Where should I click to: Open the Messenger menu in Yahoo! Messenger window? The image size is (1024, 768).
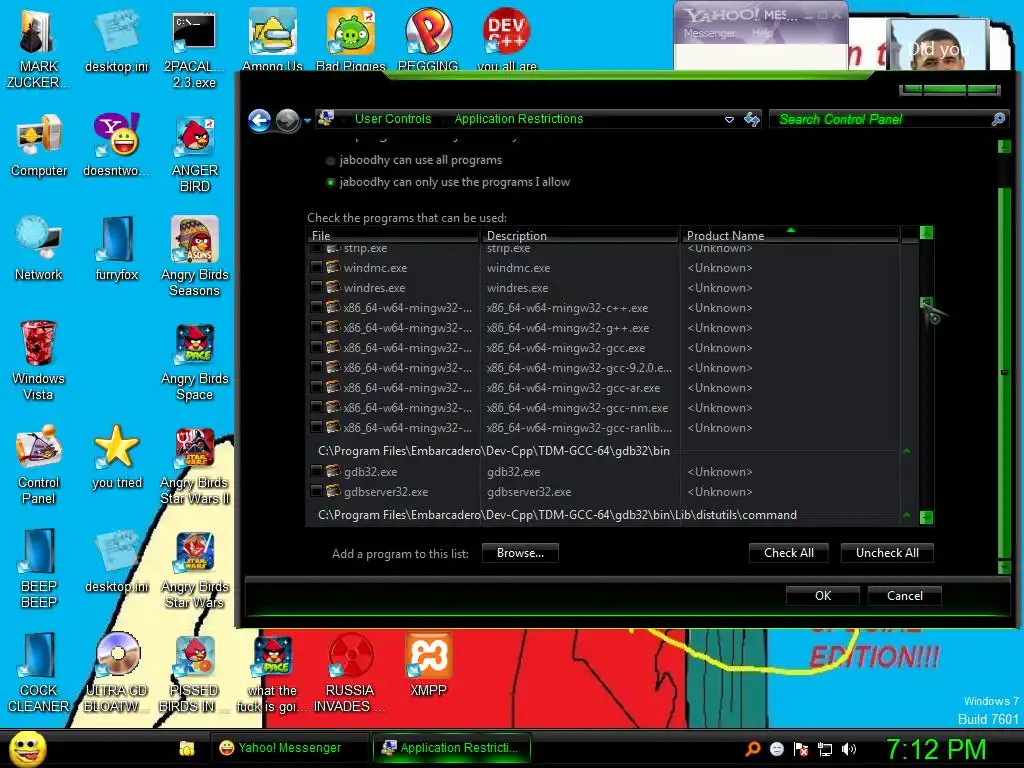pos(709,33)
